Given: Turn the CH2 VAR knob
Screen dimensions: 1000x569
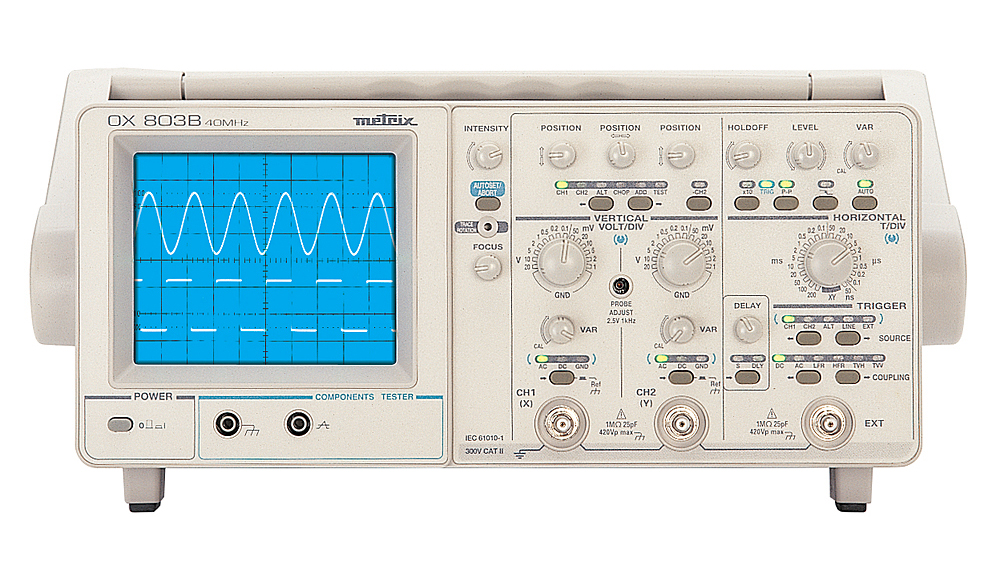Looking at the screenshot, I should pyautogui.click(x=679, y=330).
